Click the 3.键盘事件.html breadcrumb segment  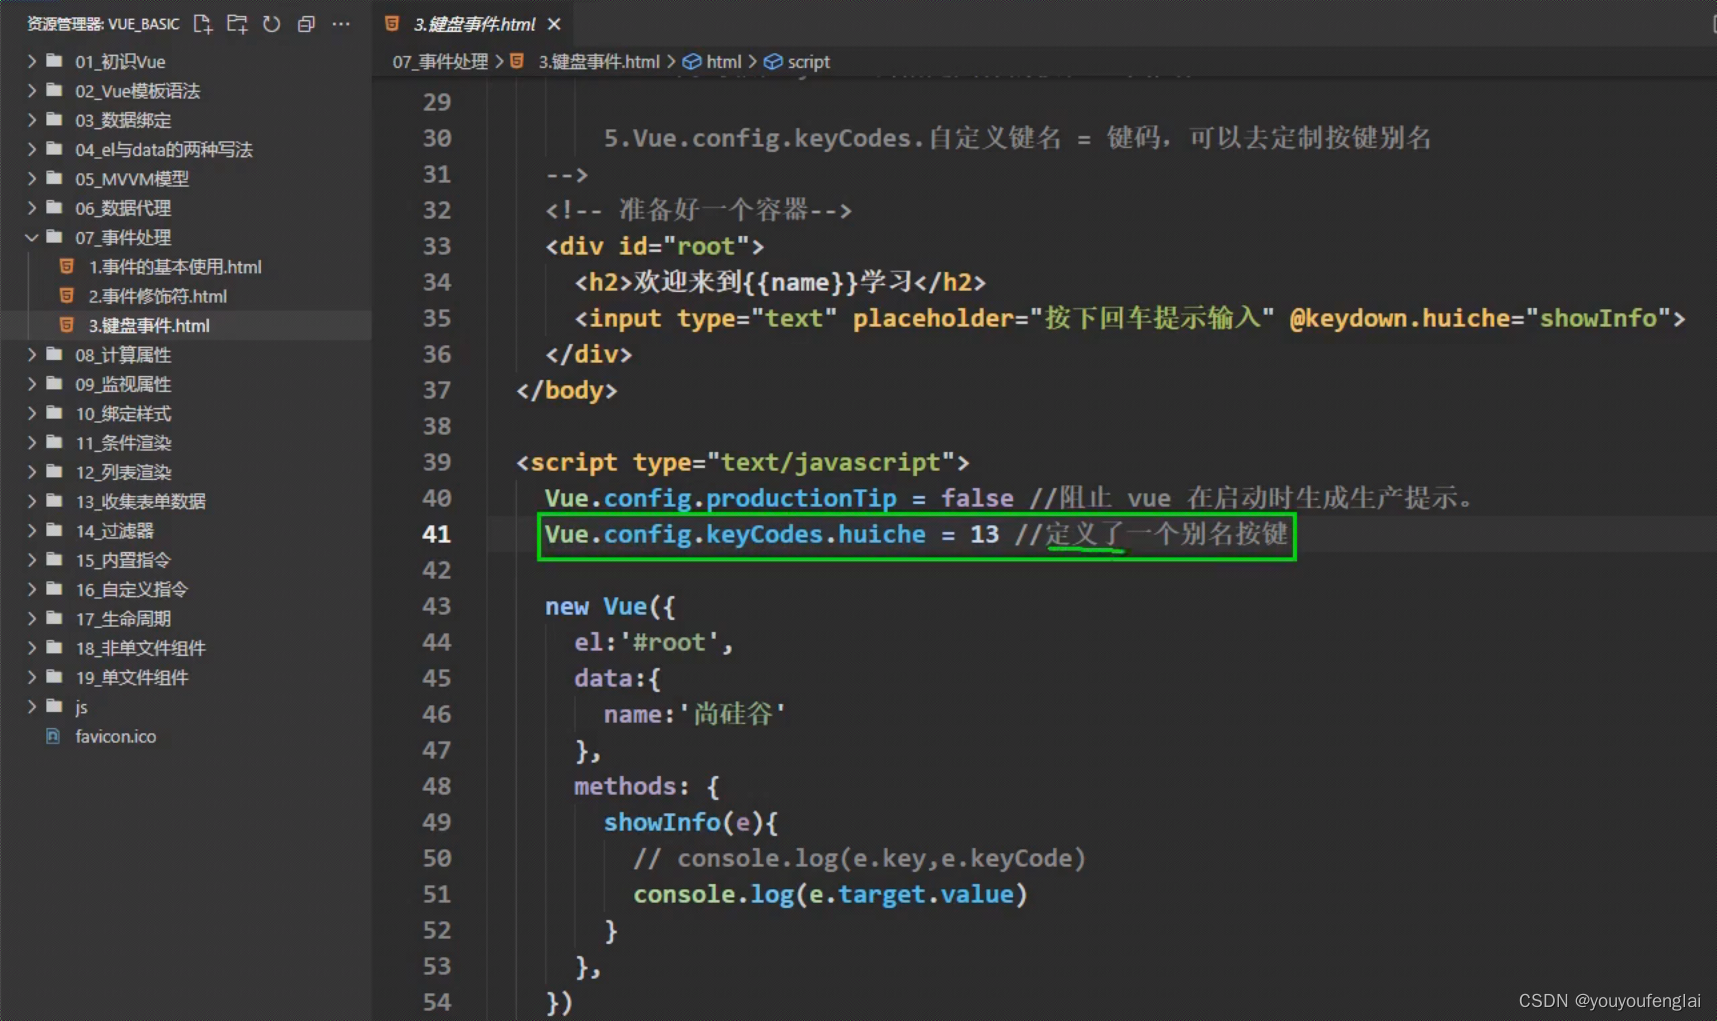coord(599,62)
